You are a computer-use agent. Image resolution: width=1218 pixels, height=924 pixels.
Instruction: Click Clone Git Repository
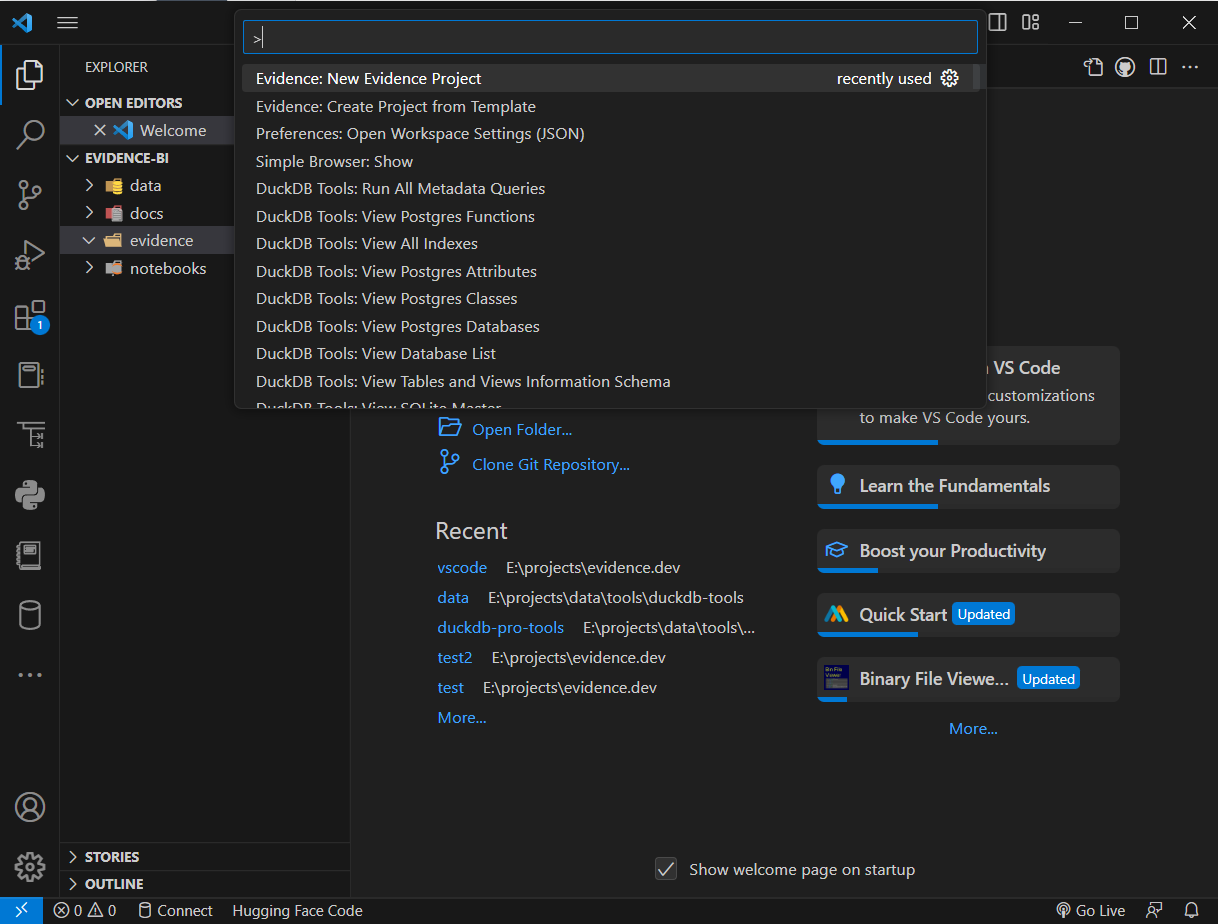(548, 464)
